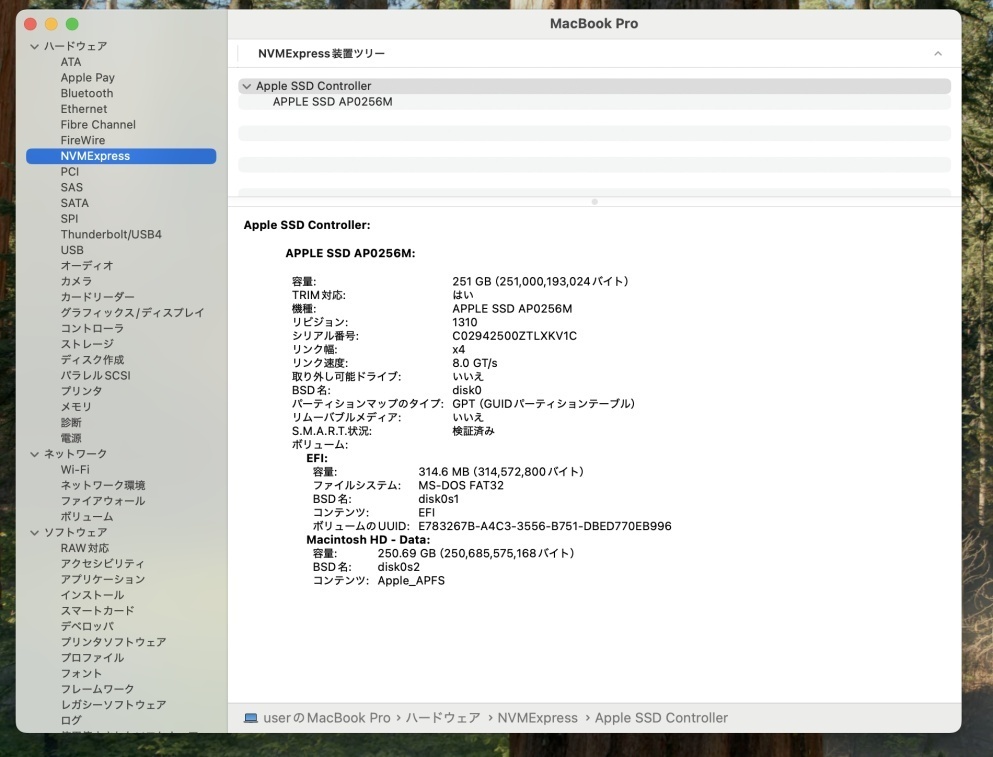Select ATA in the sidebar

click(x=71, y=62)
